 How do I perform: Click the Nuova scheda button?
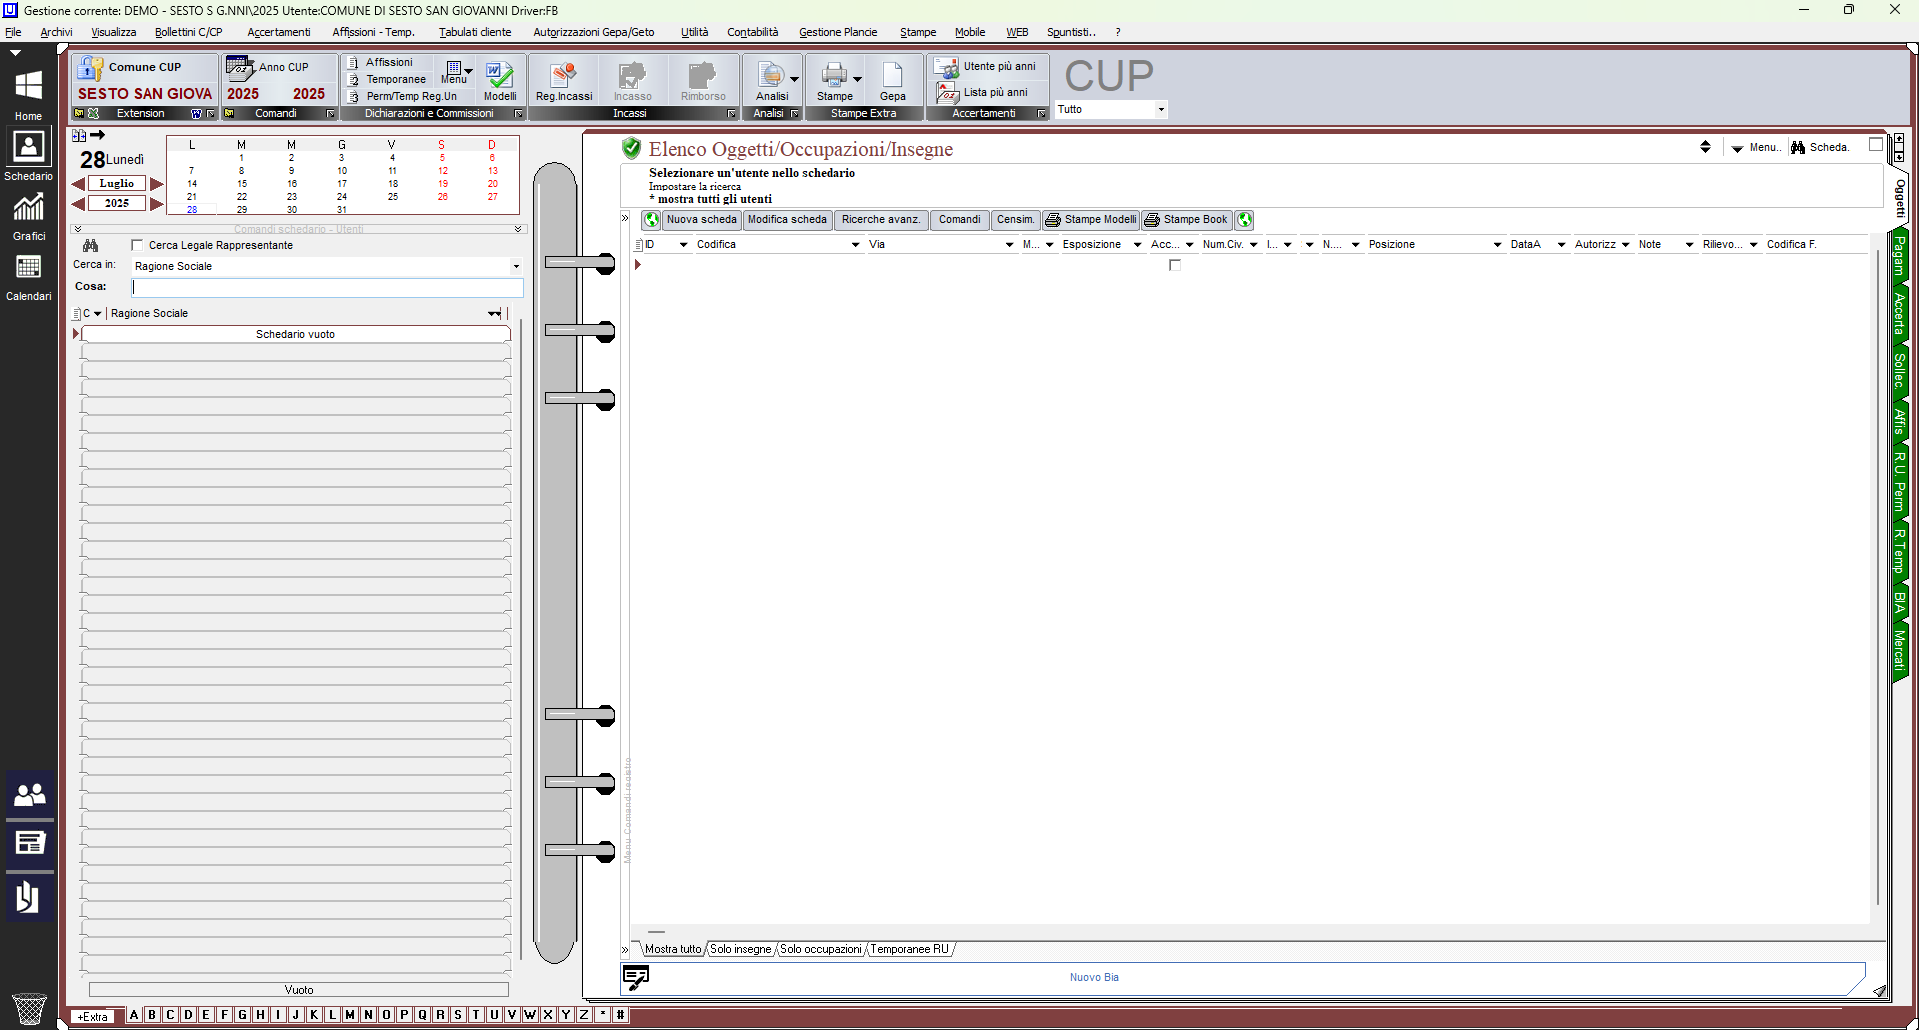click(x=701, y=220)
